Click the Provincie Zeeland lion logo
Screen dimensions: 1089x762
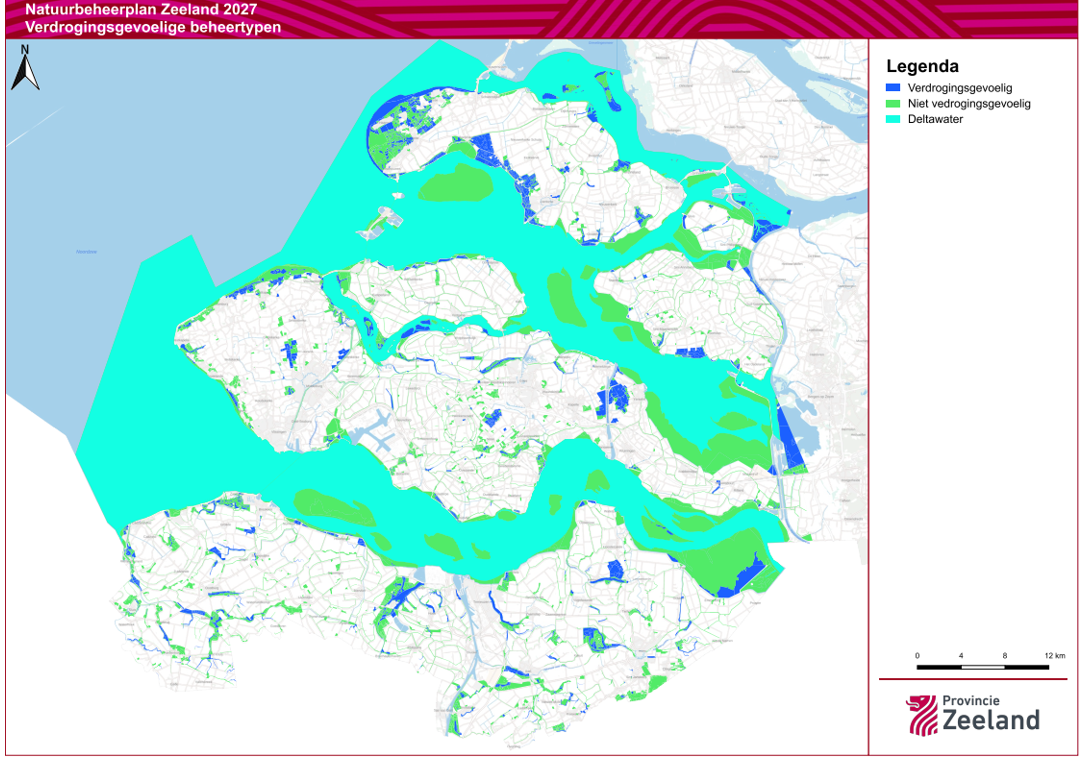pos(922,715)
